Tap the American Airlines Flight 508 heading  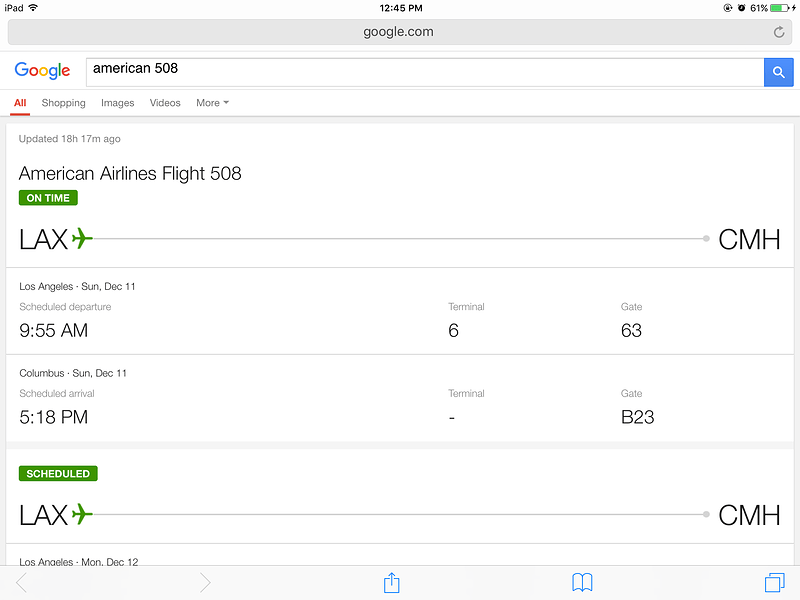pos(130,173)
